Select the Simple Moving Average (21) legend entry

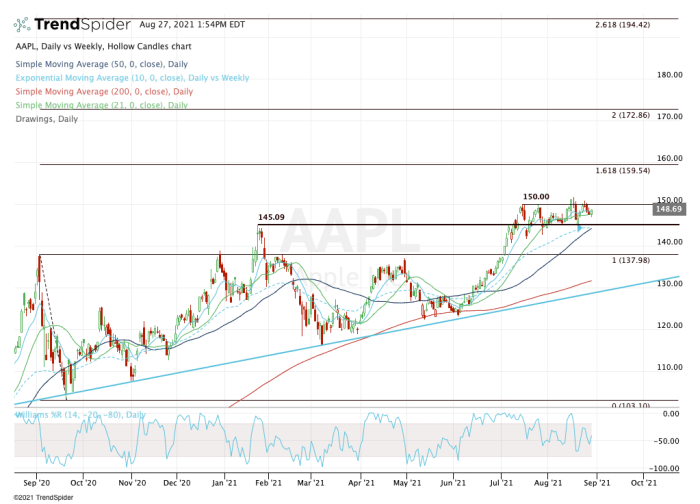click(x=102, y=105)
